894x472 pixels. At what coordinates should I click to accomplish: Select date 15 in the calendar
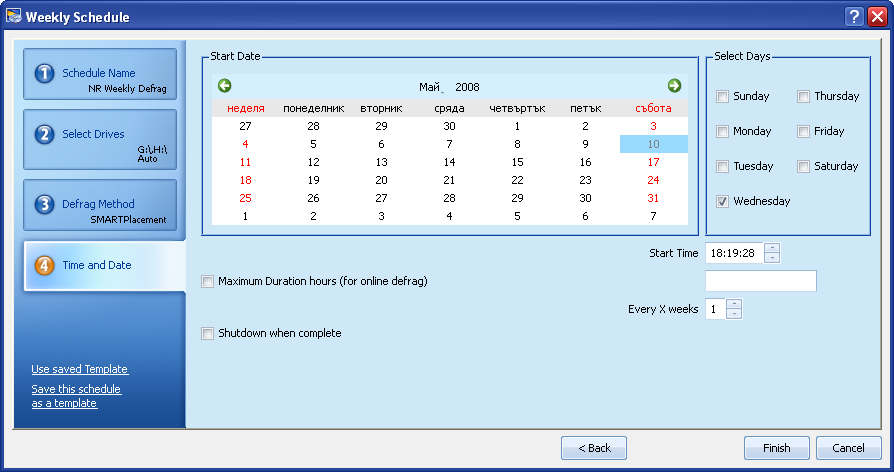[517, 162]
